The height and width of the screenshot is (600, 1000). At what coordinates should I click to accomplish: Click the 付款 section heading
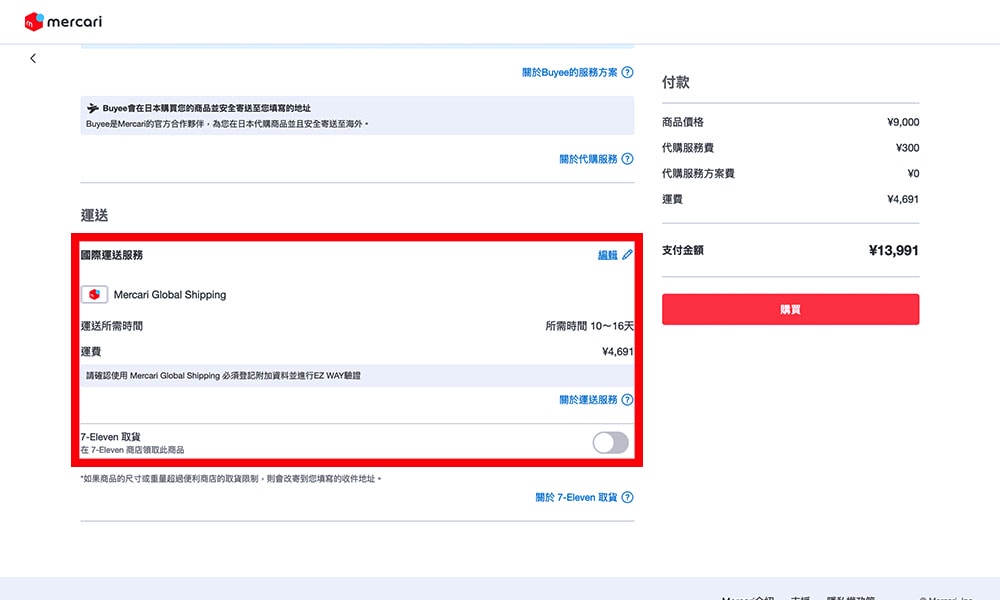pos(675,82)
